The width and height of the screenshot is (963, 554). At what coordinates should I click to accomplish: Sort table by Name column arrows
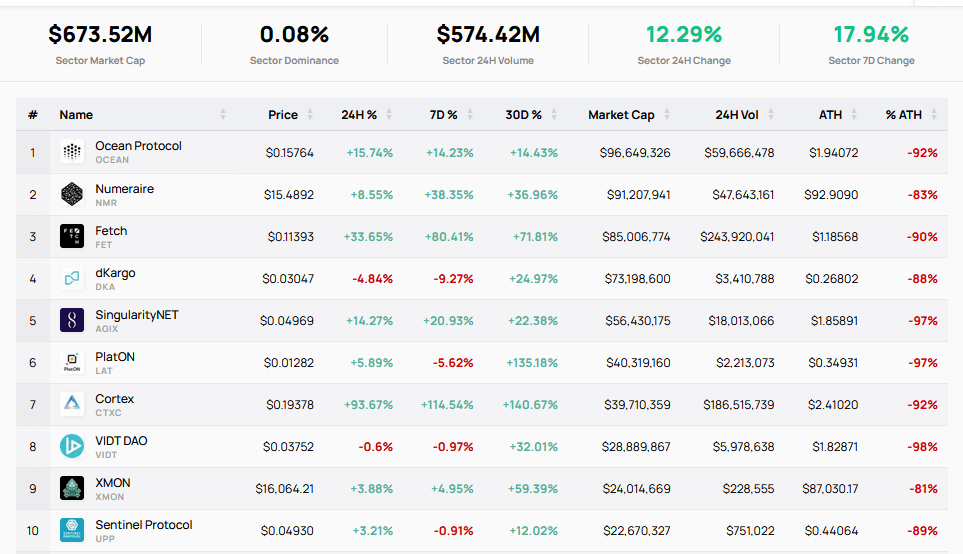223,114
